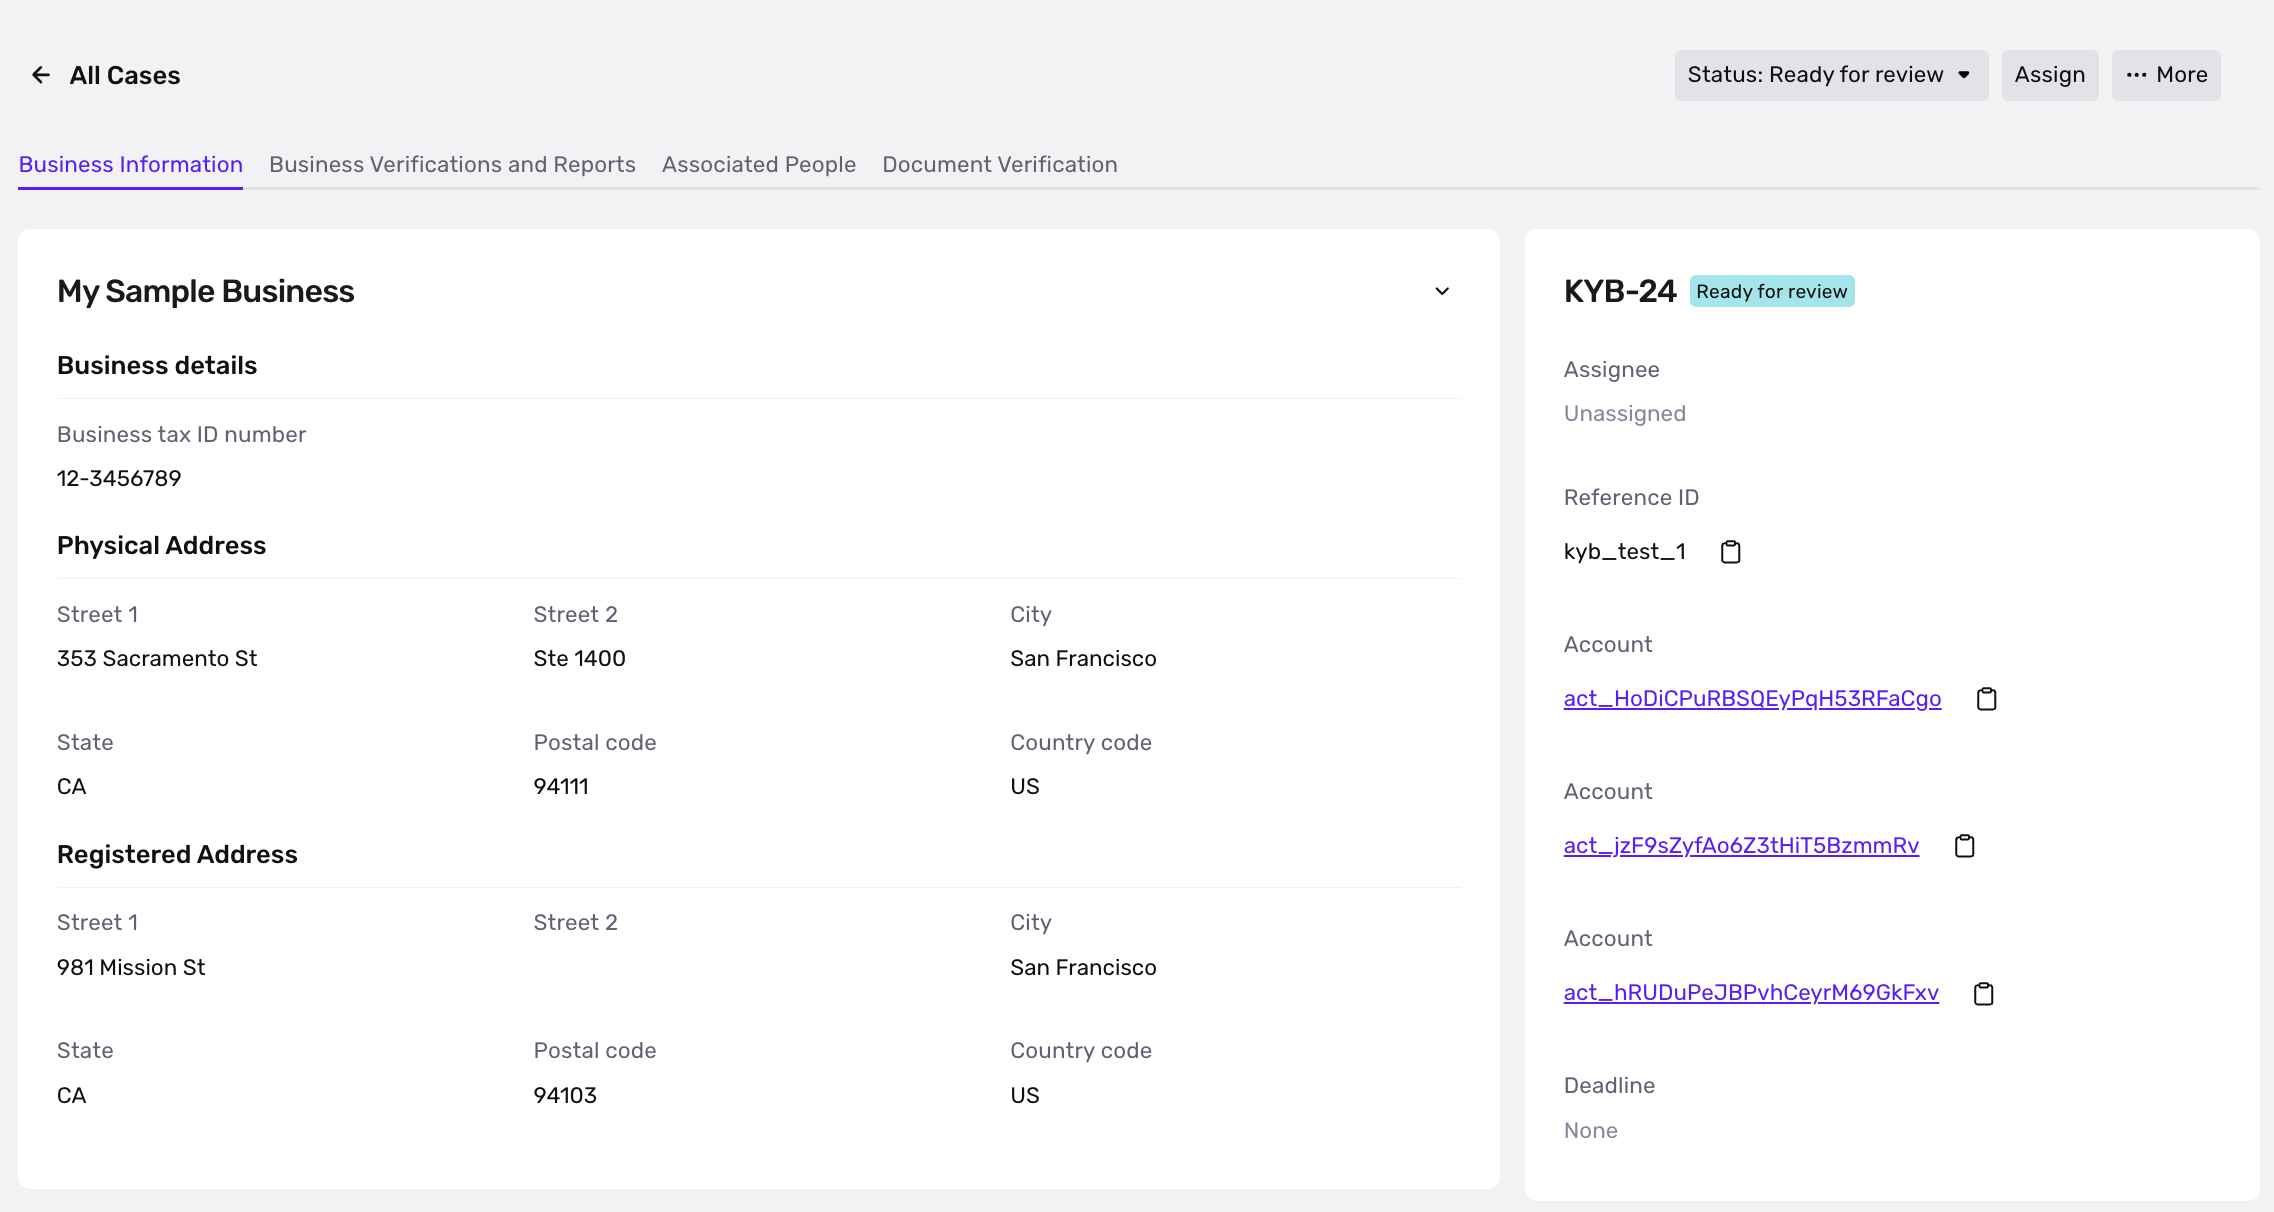Collapse the My Sample Business section

1441,291
